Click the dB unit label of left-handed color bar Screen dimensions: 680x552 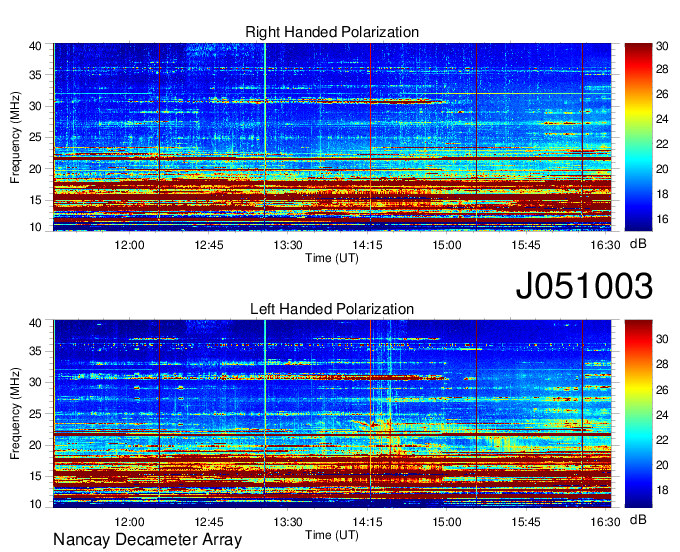point(638,519)
